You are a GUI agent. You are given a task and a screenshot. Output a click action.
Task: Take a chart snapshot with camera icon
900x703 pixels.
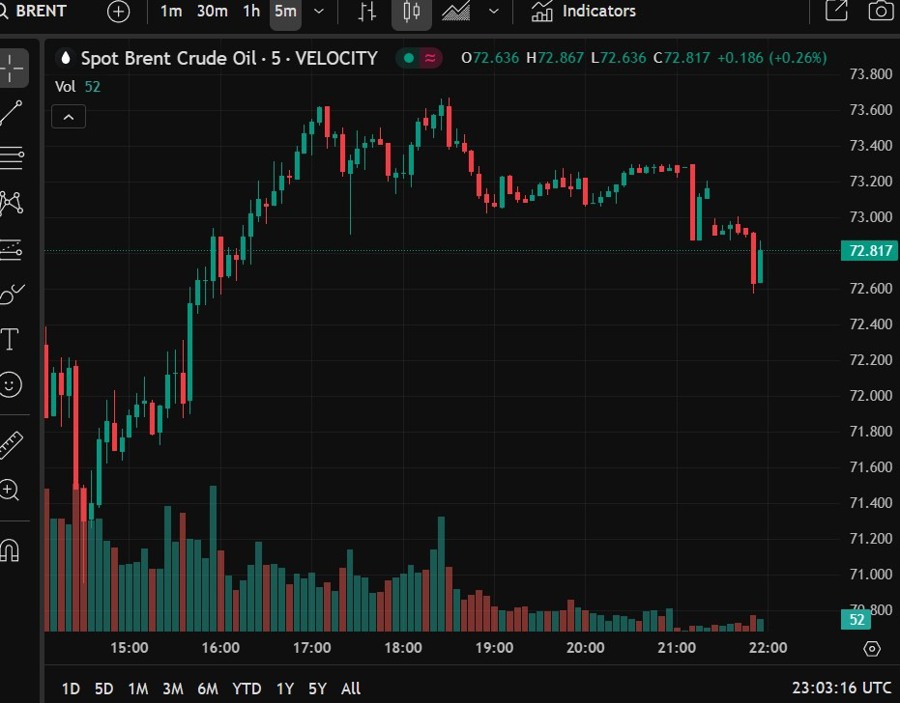point(880,11)
